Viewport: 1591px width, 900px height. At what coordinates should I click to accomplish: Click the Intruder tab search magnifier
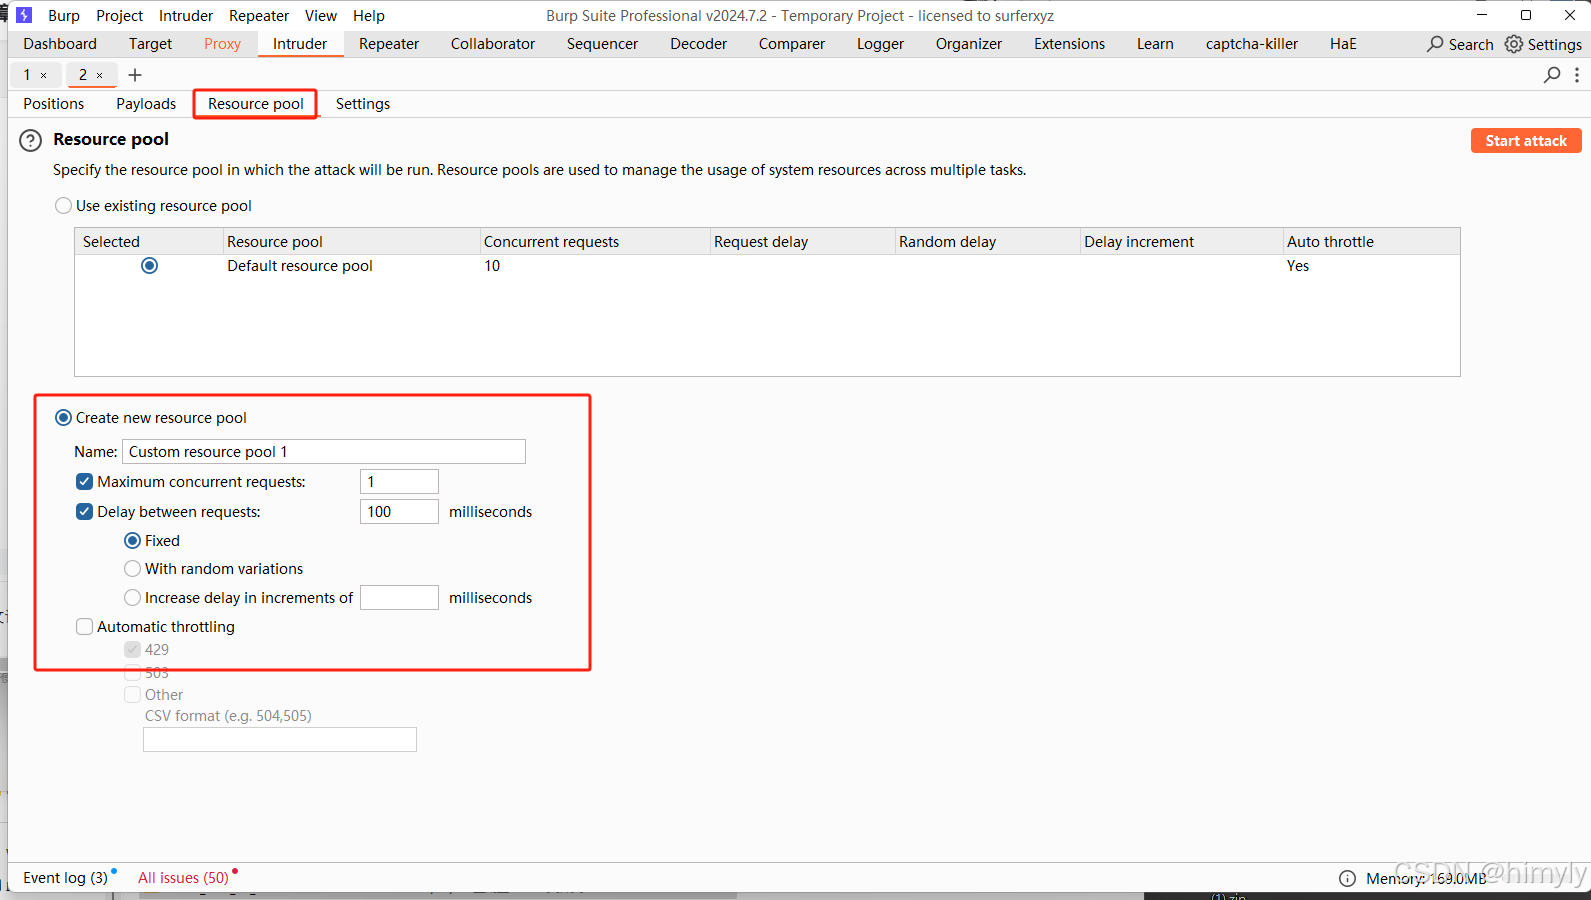point(1552,75)
